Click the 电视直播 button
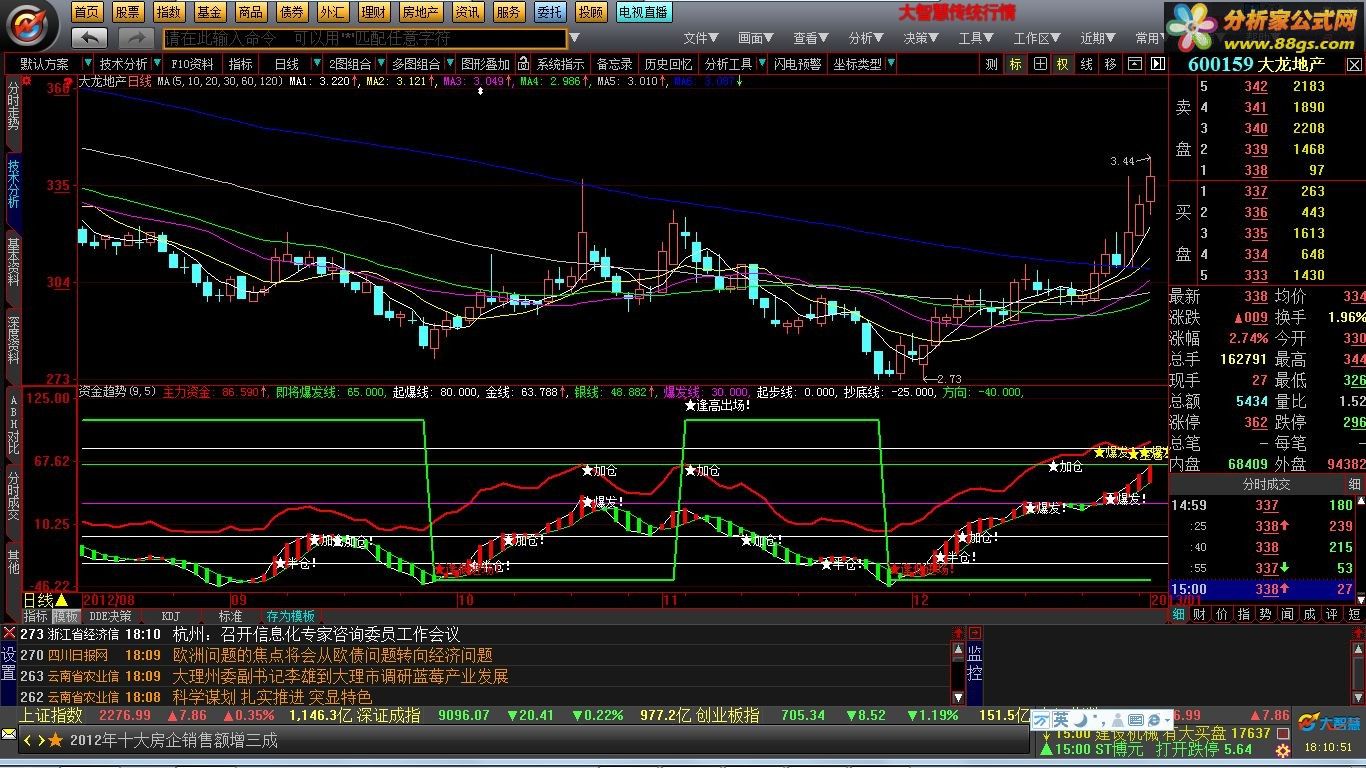The image size is (1366, 768). 643,12
